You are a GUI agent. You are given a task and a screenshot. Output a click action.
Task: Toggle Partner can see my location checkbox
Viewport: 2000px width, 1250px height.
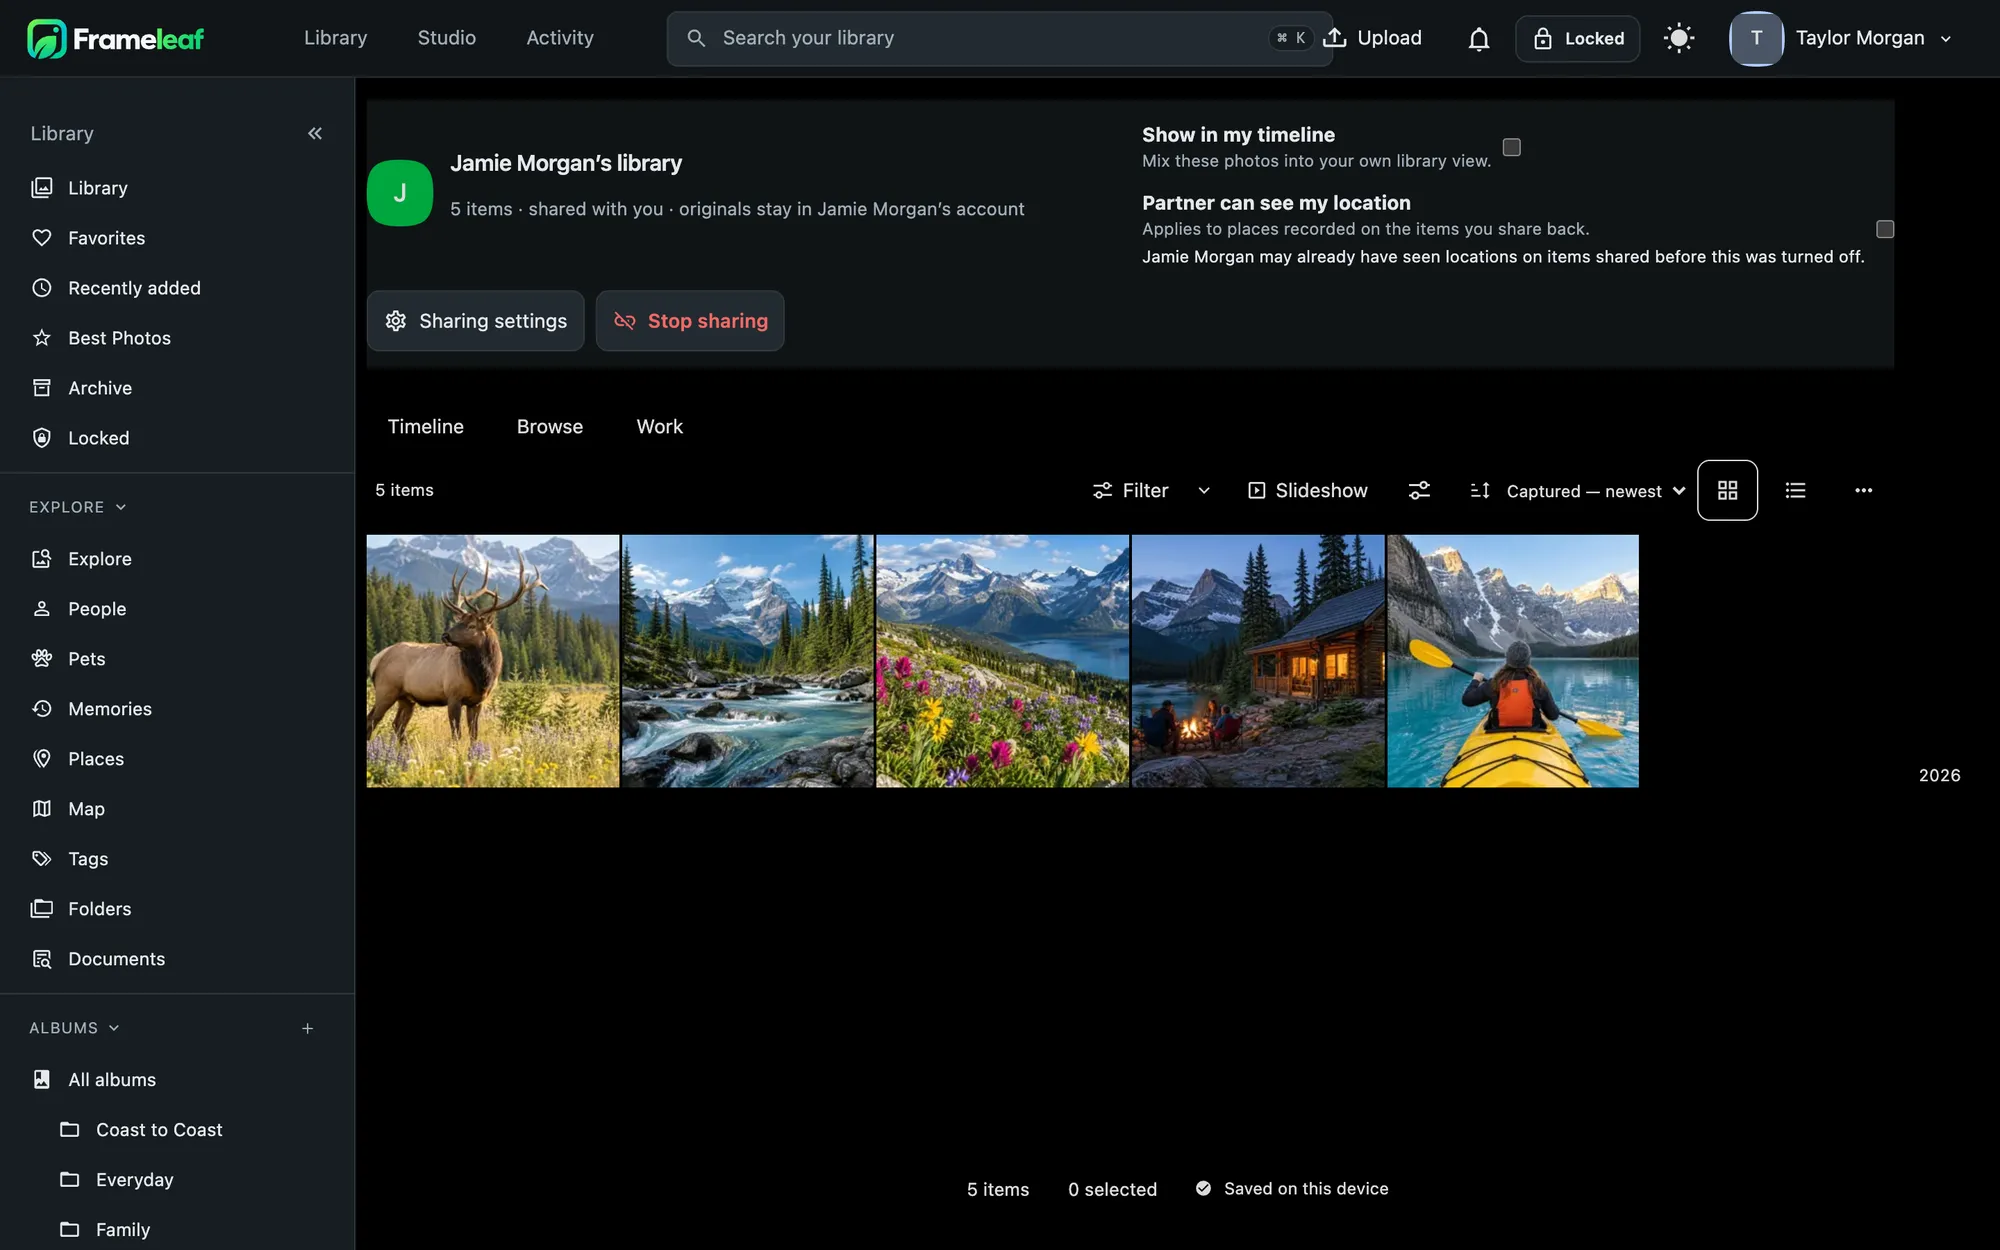point(1885,229)
